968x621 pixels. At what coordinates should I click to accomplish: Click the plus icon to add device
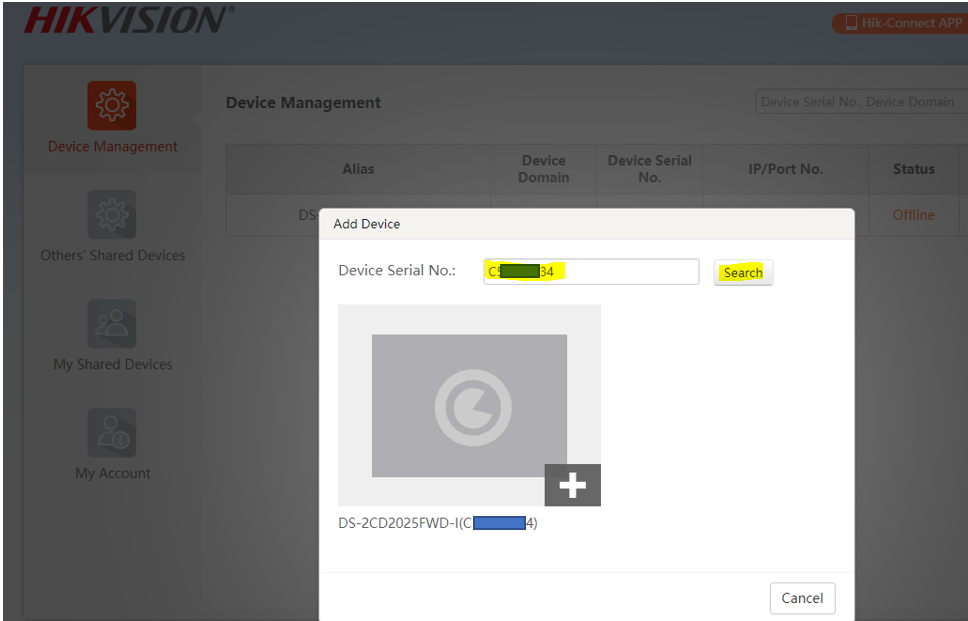pyautogui.click(x=572, y=485)
